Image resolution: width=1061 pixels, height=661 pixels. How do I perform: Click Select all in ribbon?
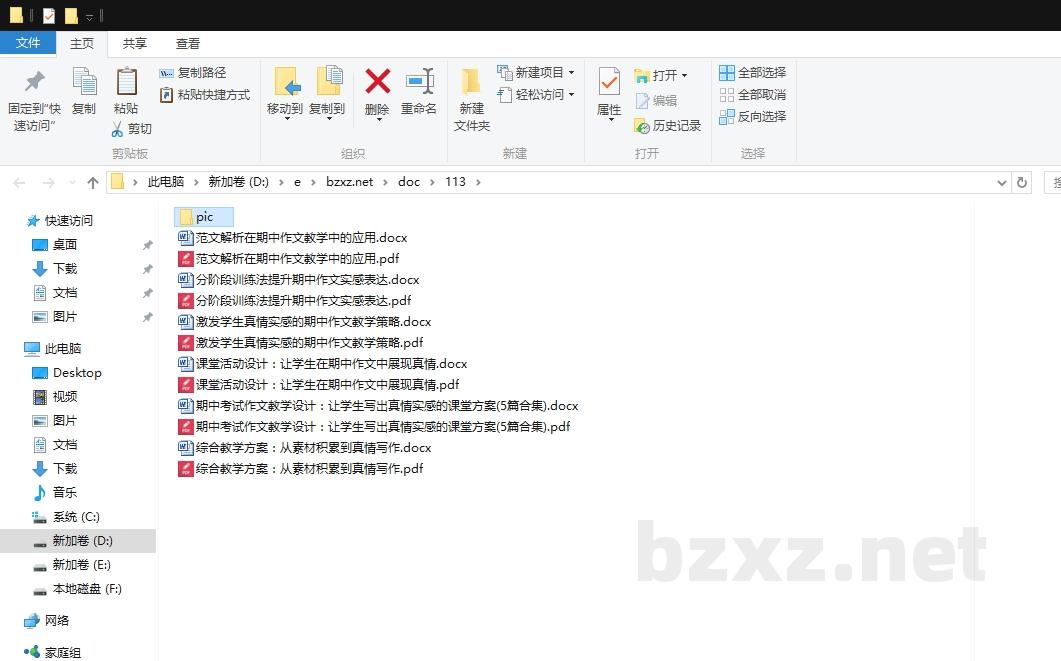pyautogui.click(x=752, y=73)
